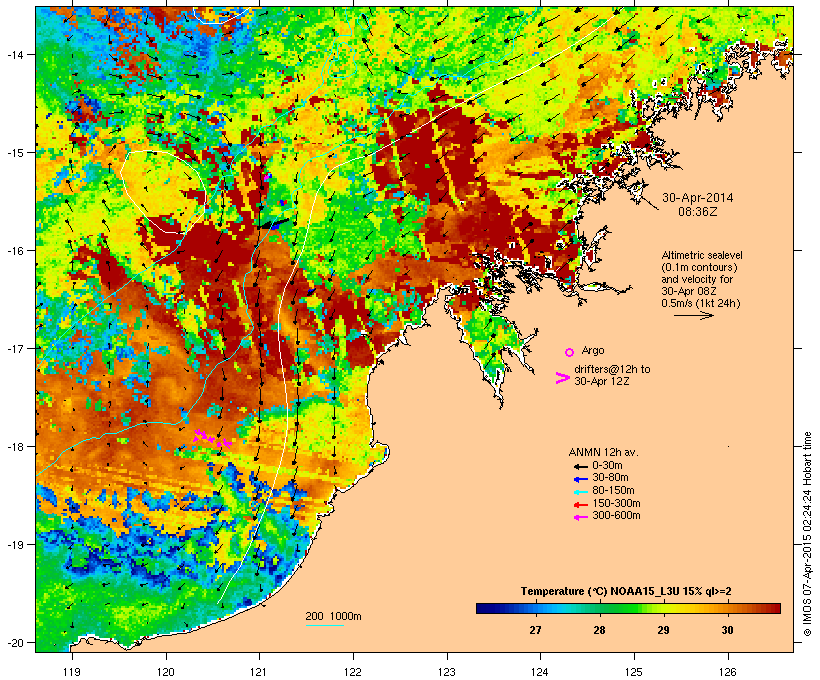Click the longitude axis label 119

point(72,672)
